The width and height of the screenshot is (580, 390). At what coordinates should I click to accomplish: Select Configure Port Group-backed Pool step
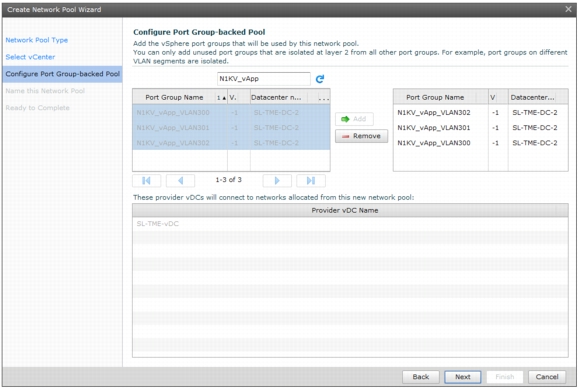(63, 74)
